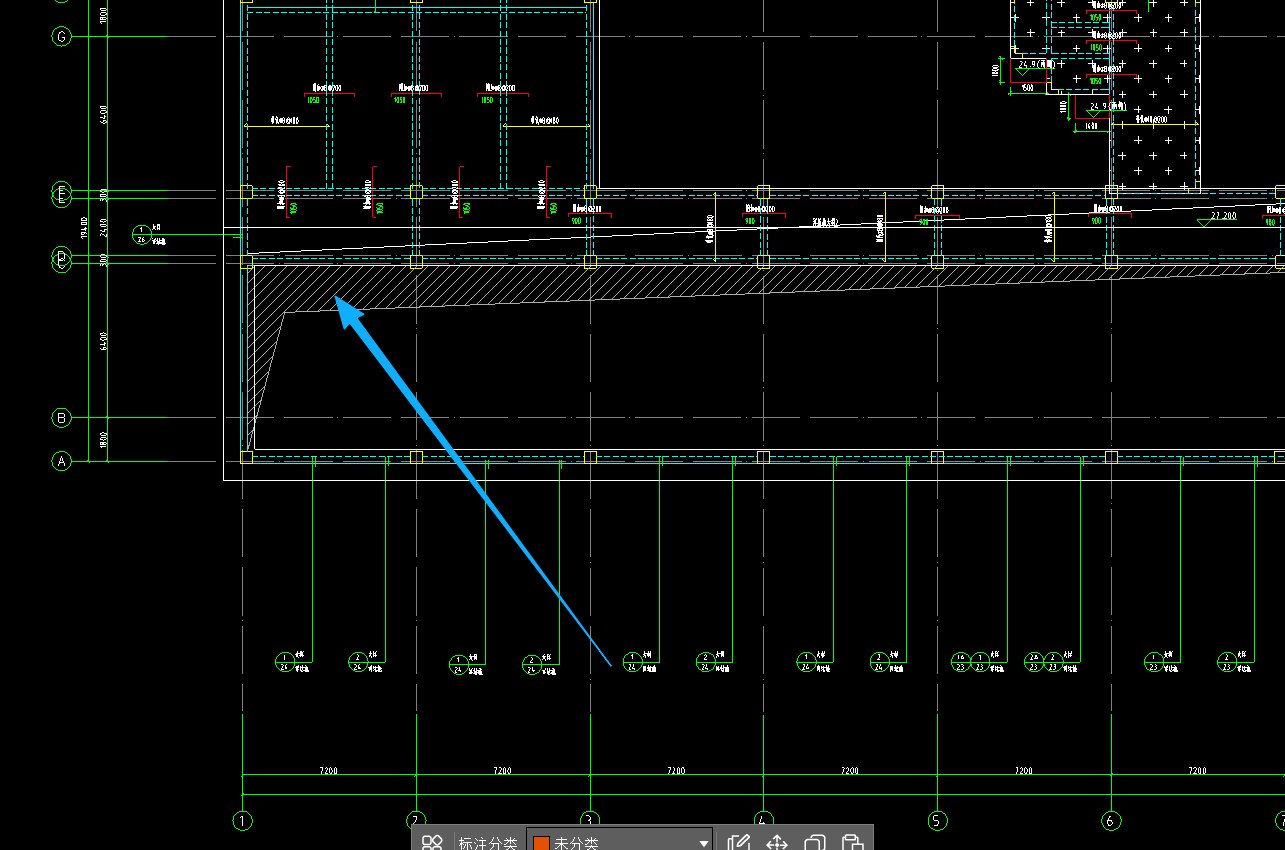
Task: Click the edit annotation pencil icon
Action: (x=739, y=843)
